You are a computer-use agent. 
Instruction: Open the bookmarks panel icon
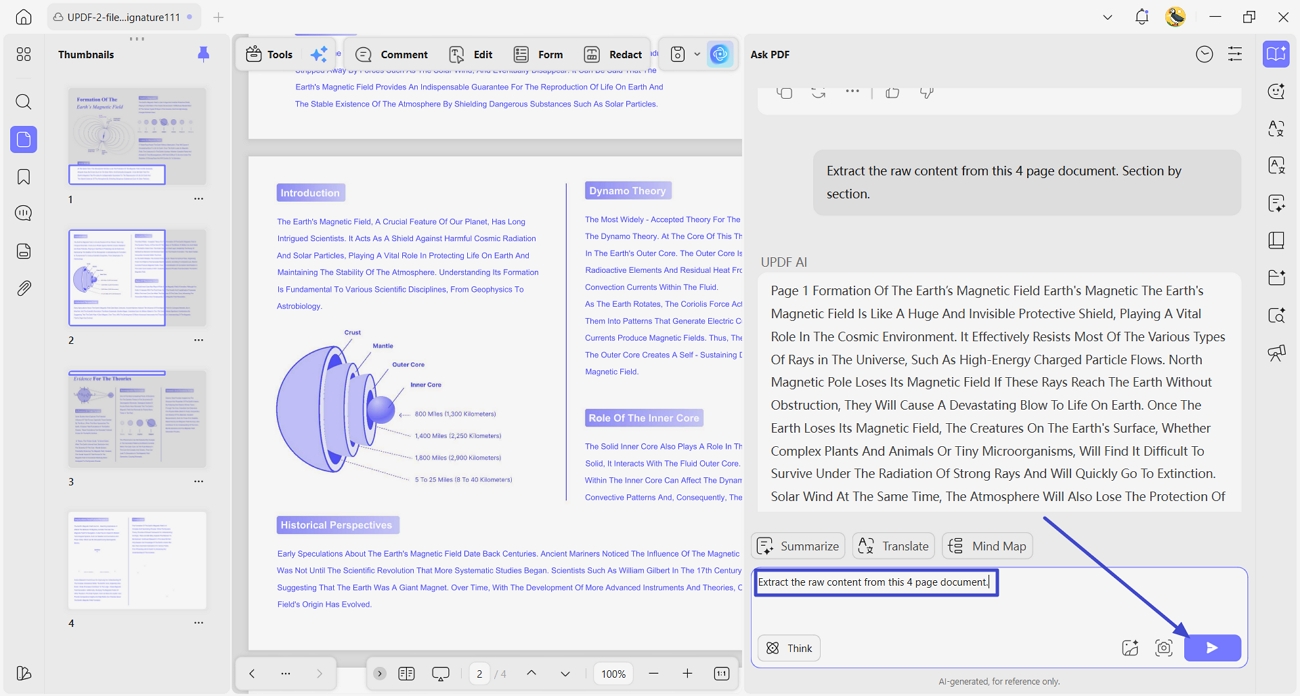point(24,177)
